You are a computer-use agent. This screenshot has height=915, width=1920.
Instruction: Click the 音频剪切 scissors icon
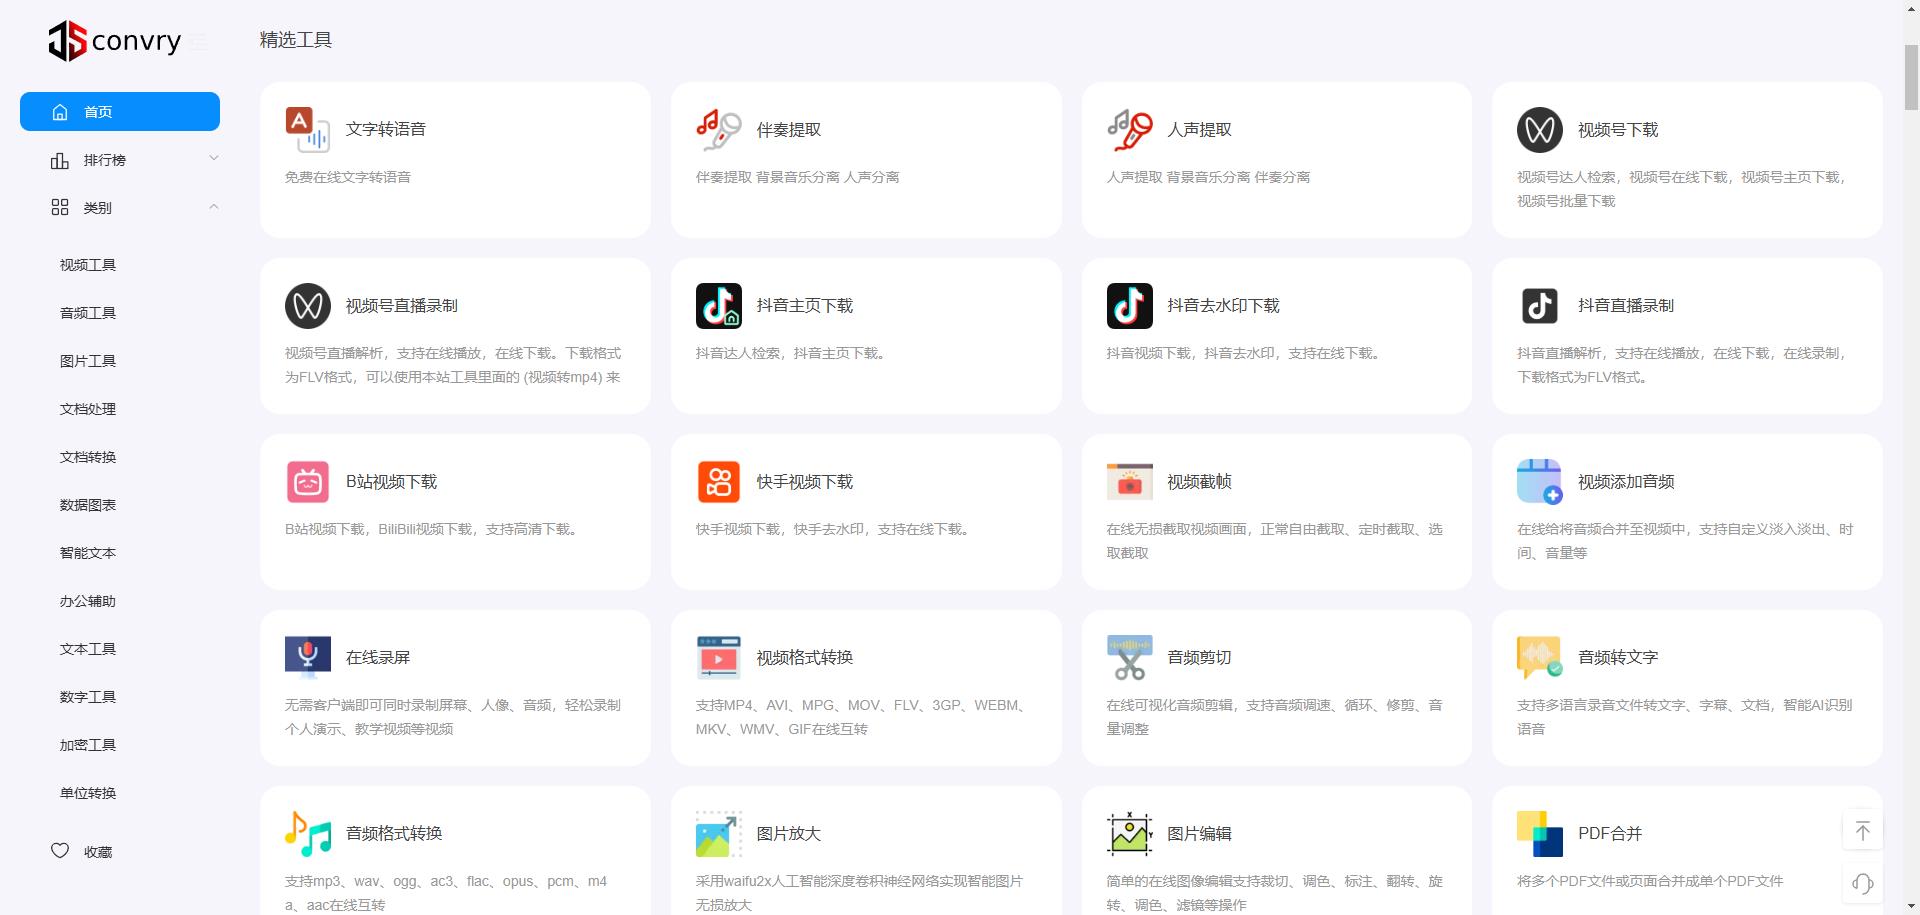point(1129,658)
